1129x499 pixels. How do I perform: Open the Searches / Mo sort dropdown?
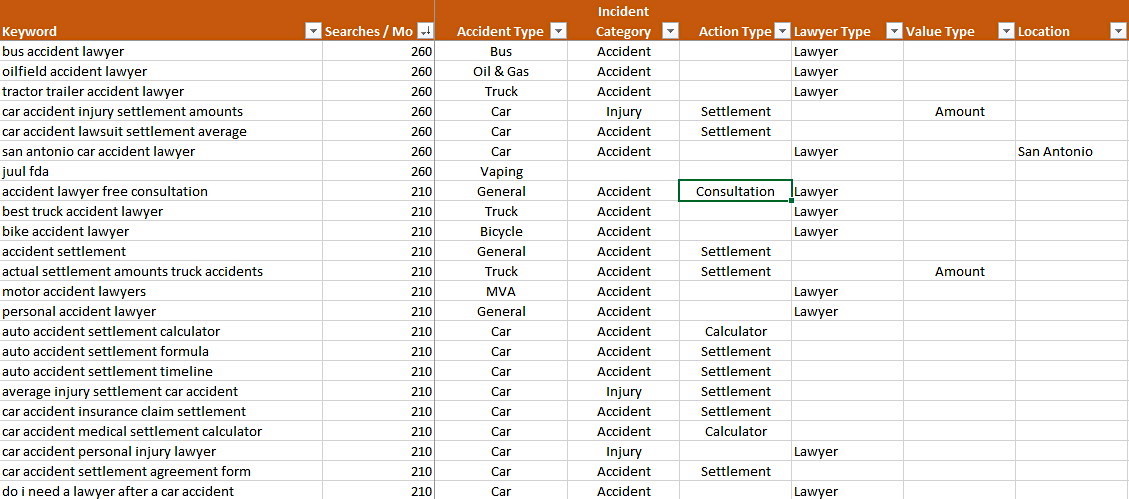425,31
